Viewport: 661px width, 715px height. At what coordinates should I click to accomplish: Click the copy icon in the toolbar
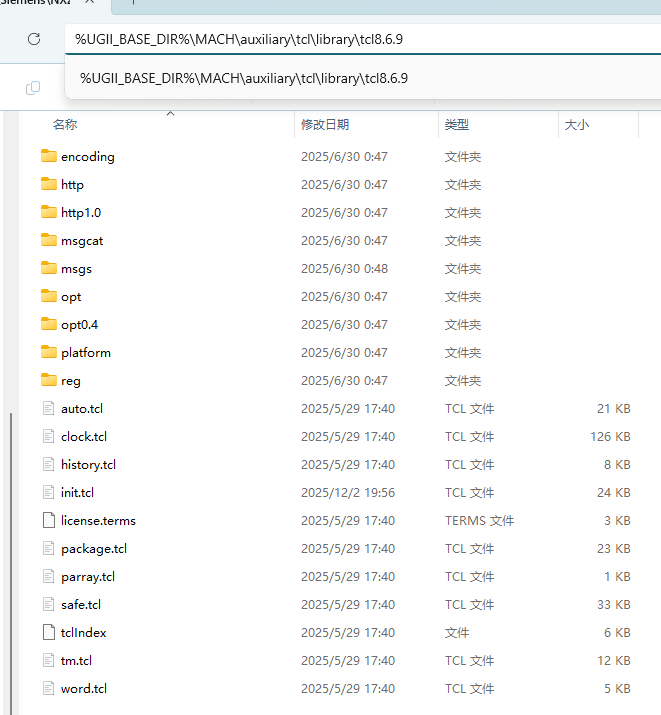(x=33, y=88)
